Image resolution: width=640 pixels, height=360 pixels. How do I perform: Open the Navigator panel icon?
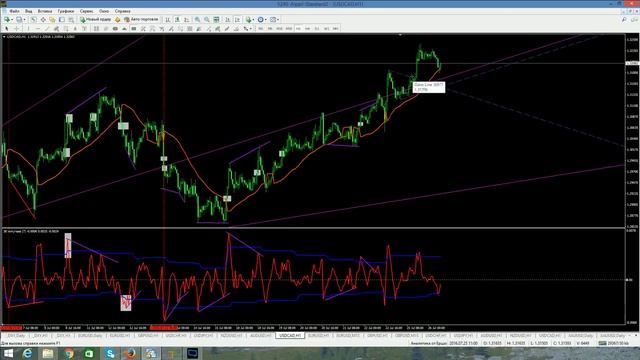pos(52,19)
